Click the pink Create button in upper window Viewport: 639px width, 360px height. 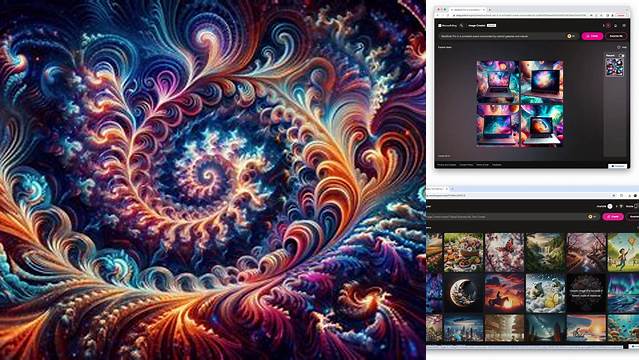point(592,36)
